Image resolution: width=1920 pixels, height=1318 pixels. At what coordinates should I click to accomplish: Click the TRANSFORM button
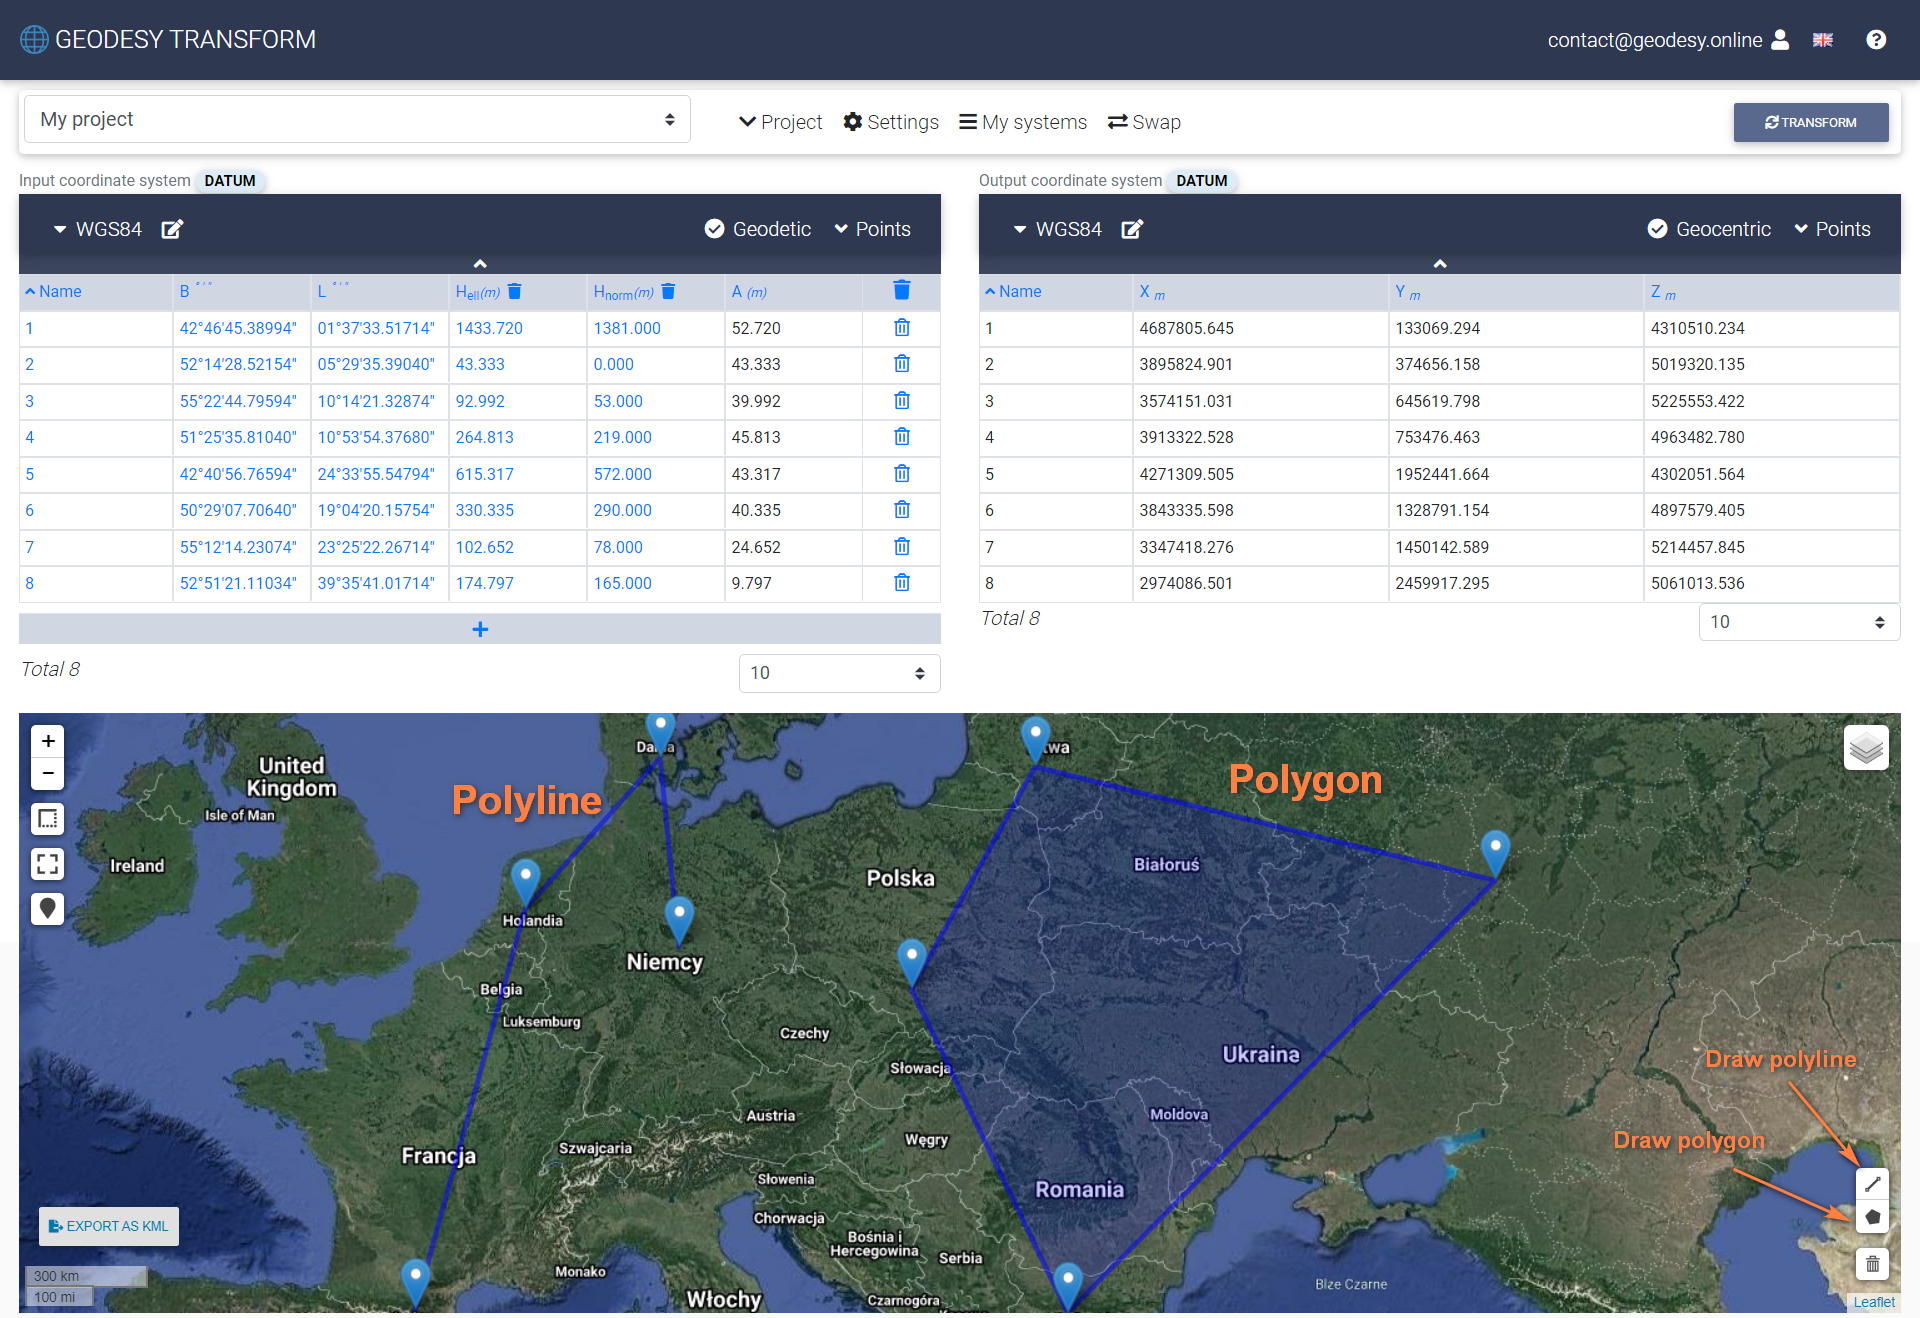pos(1810,122)
